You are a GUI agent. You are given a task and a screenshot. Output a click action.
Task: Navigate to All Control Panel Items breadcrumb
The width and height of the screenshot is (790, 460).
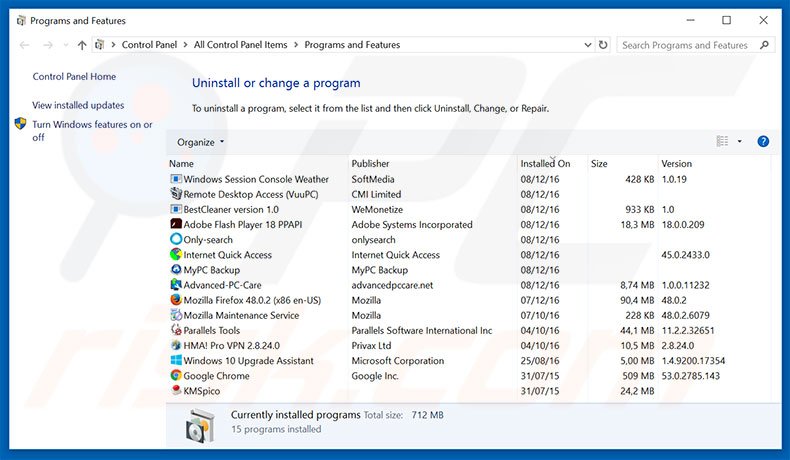pyautogui.click(x=240, y=45)
